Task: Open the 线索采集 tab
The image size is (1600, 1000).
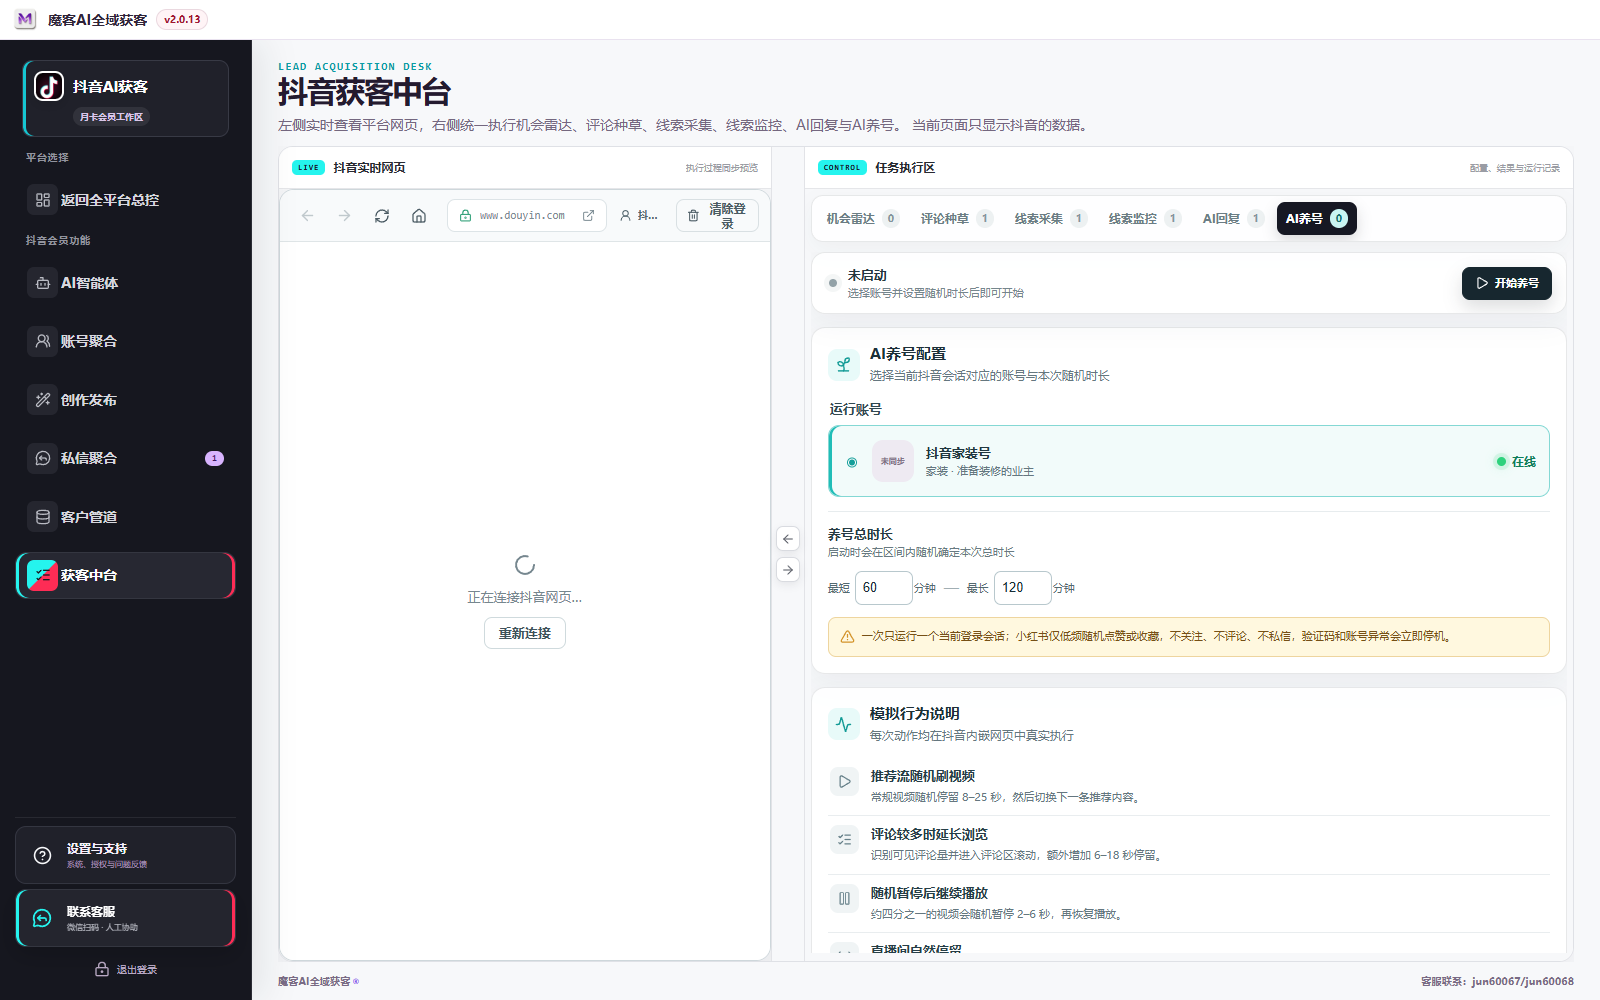Action: point(1050,219)
